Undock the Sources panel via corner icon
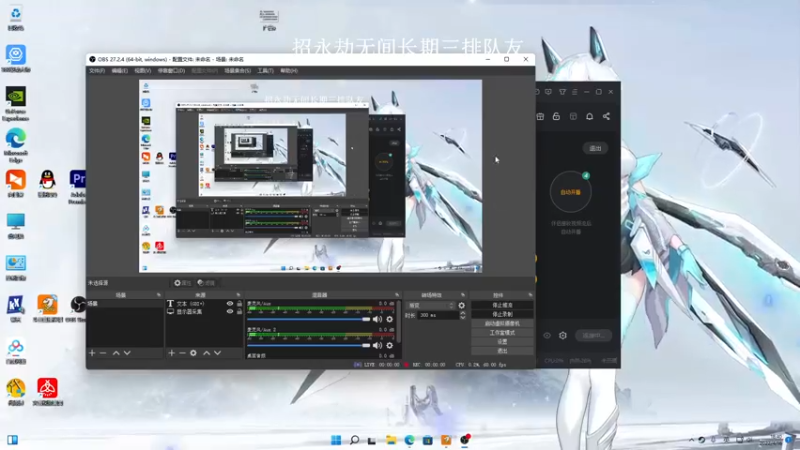This screenshot has height=450, width=800. point(238,295)
